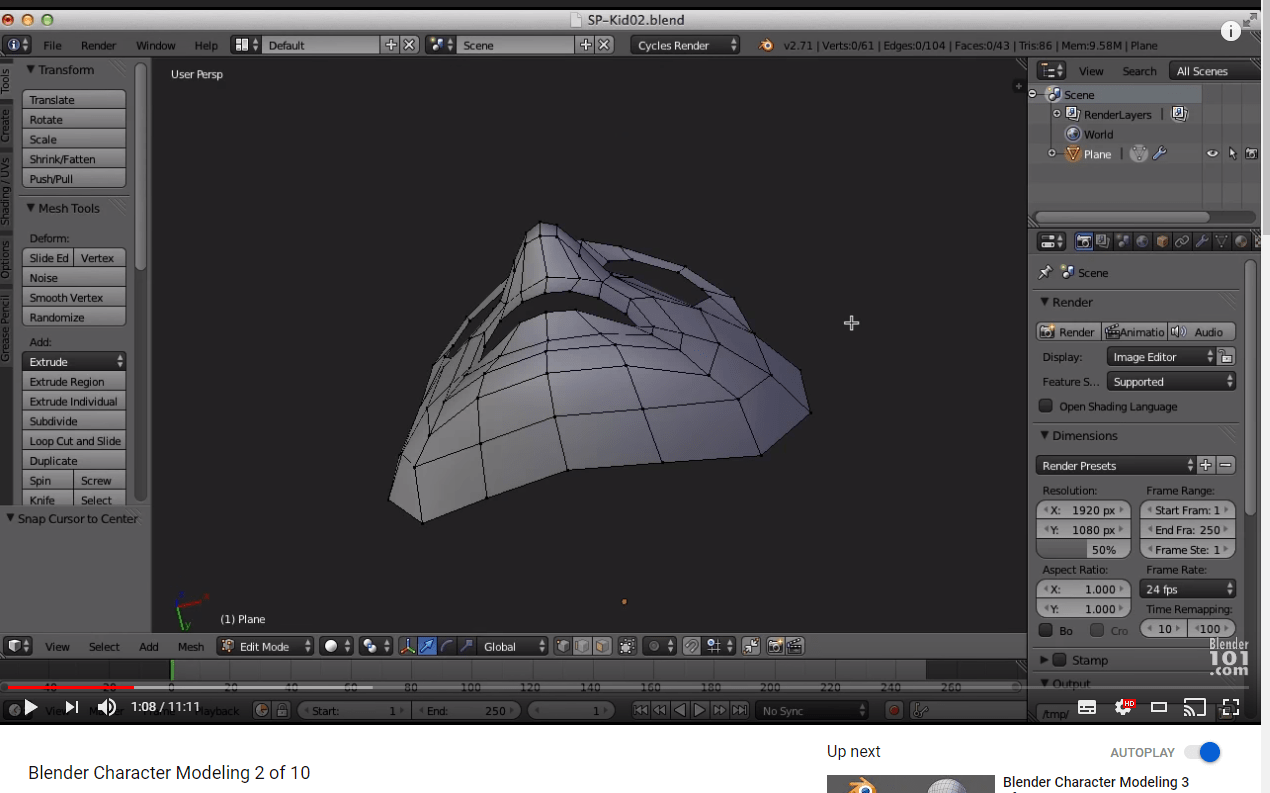
Task: Open the Edit Mode dropdown
Action: pos(266,646)
